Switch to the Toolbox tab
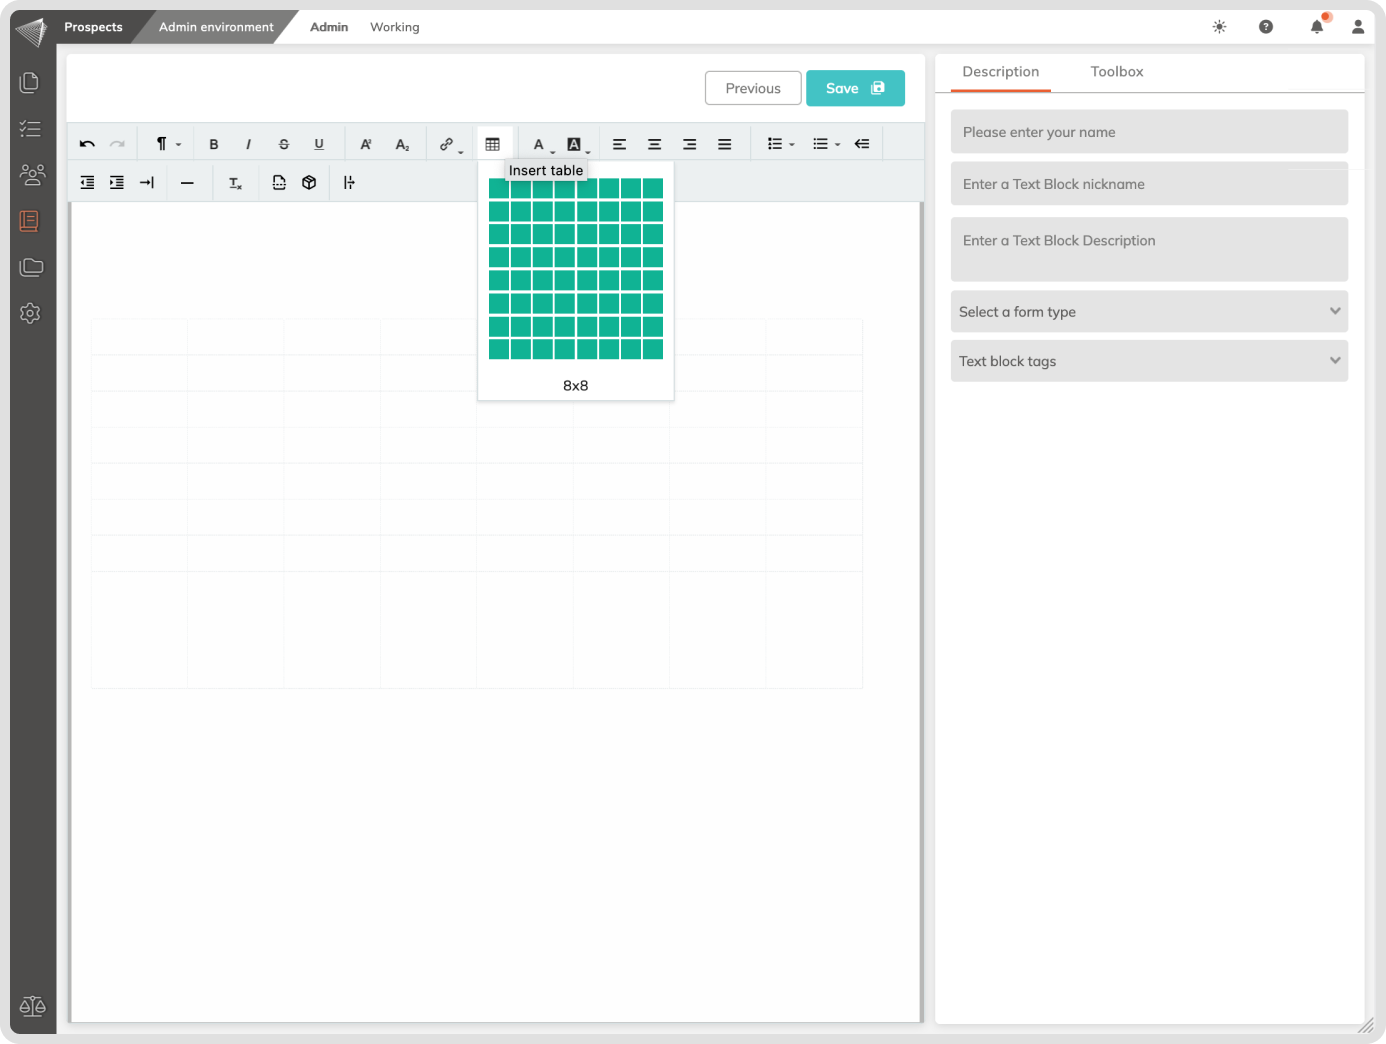 click(x=1116, y=72)
